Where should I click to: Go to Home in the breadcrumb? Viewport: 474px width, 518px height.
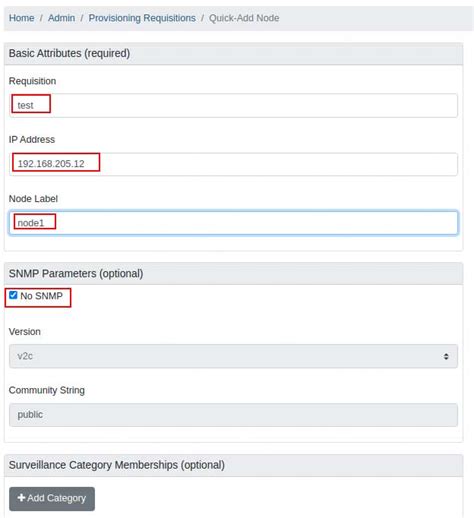[x=21, y=18]
